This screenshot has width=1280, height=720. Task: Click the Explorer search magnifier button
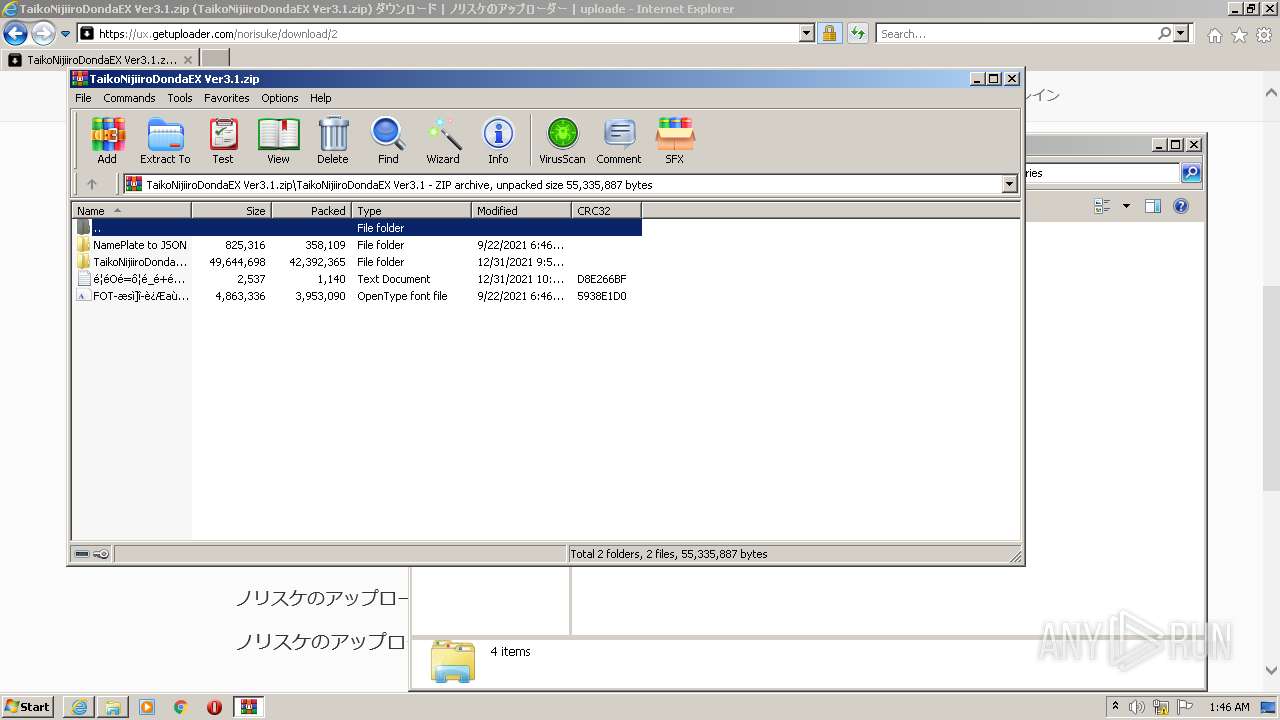1190,173
